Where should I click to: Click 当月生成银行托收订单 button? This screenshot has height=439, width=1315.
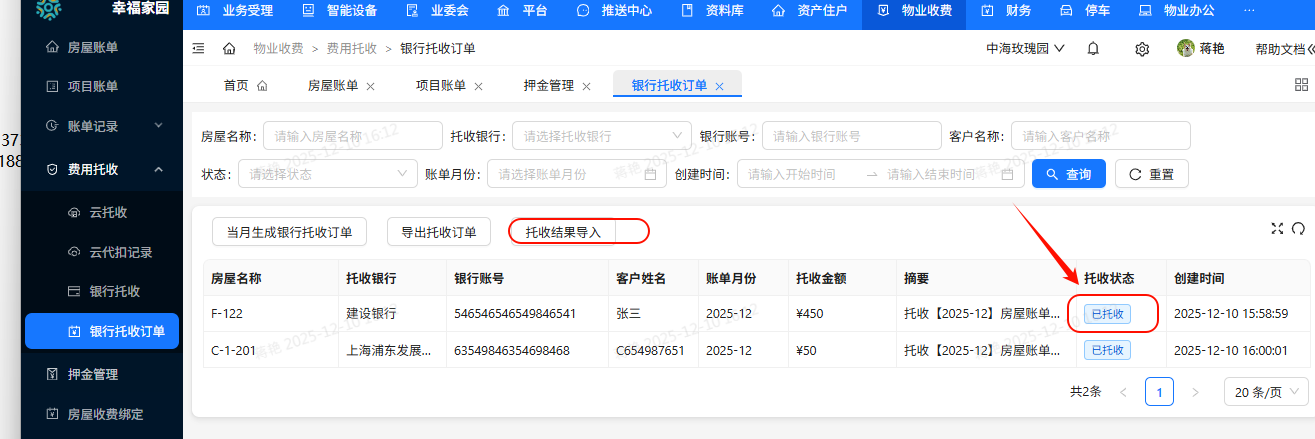click(289, 232)
